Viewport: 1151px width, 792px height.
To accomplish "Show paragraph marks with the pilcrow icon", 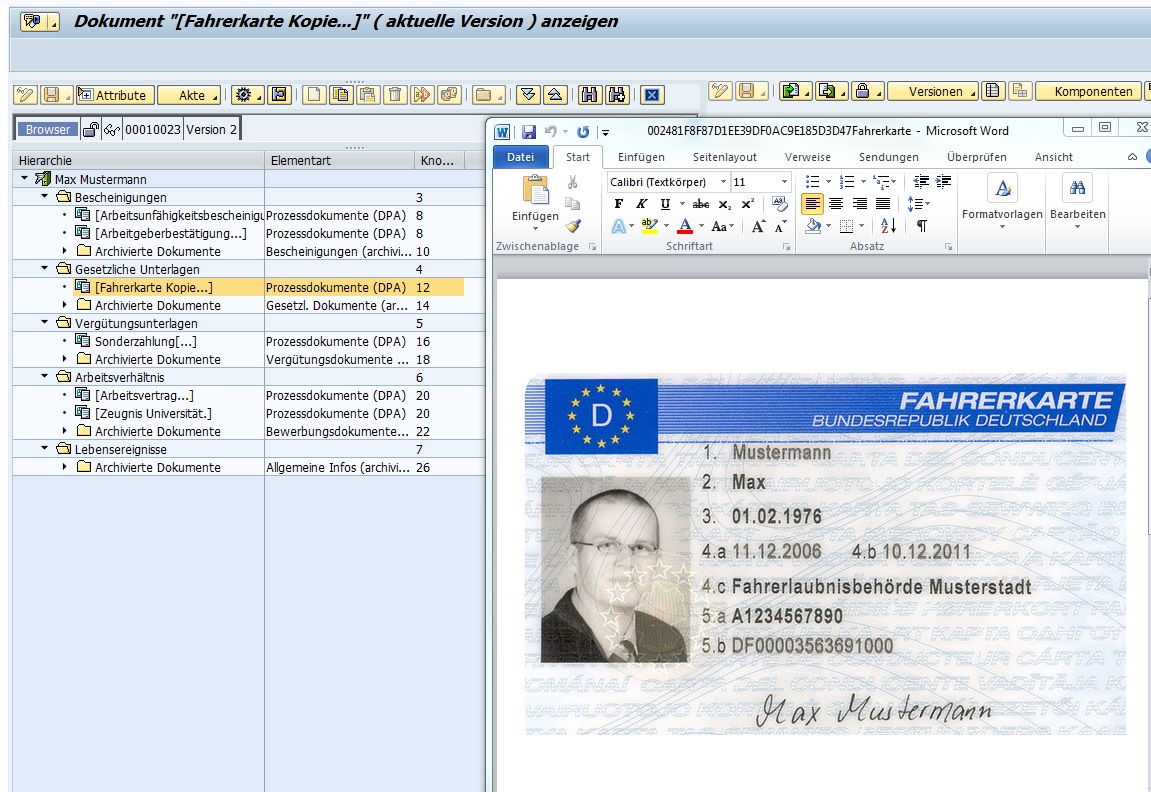I will (921, 226).
